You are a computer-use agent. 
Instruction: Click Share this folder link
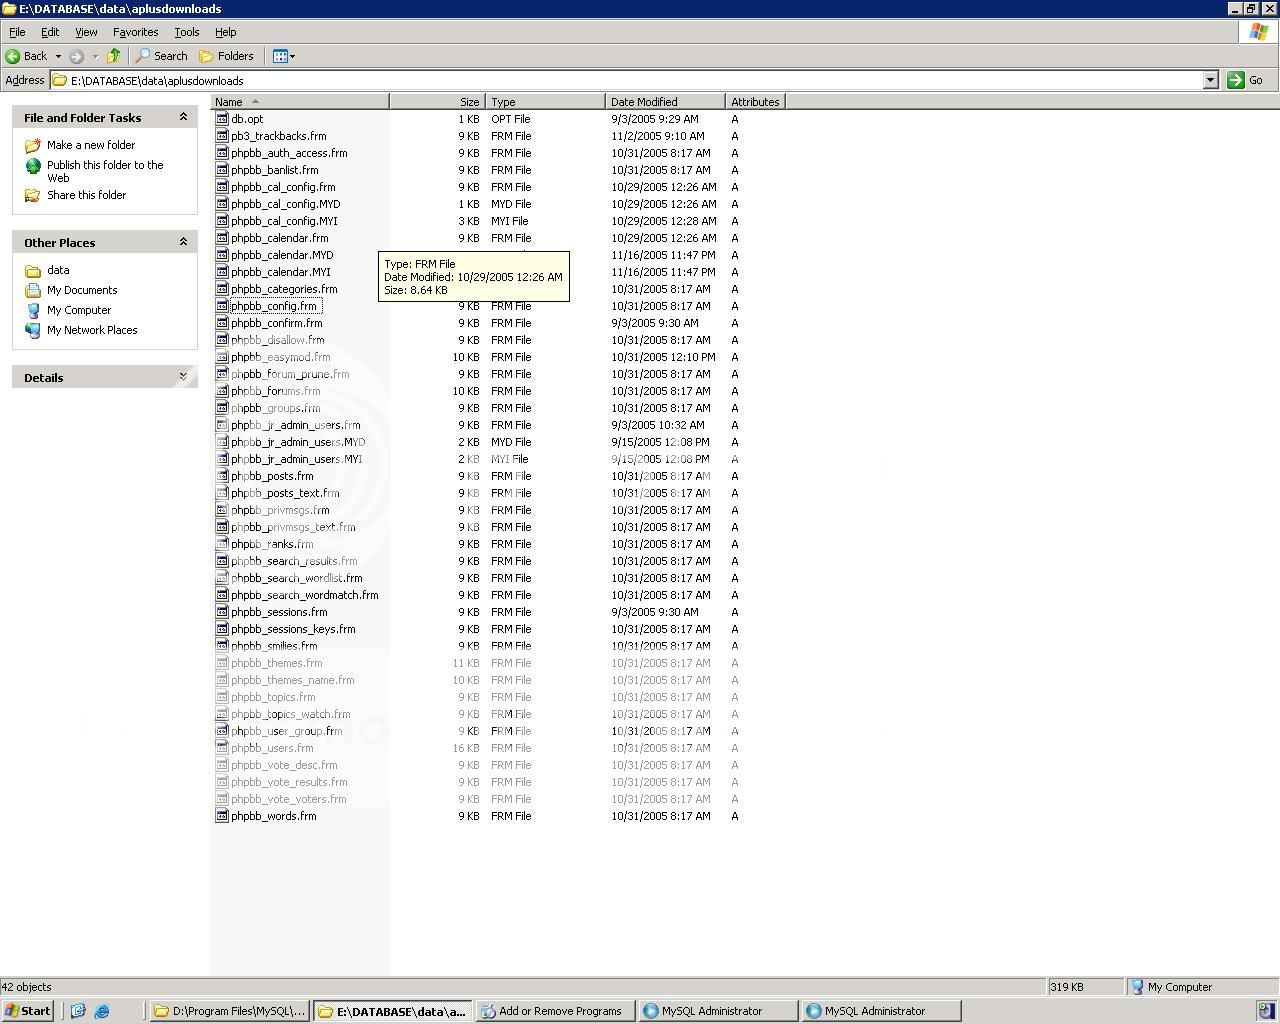[86, 195]
